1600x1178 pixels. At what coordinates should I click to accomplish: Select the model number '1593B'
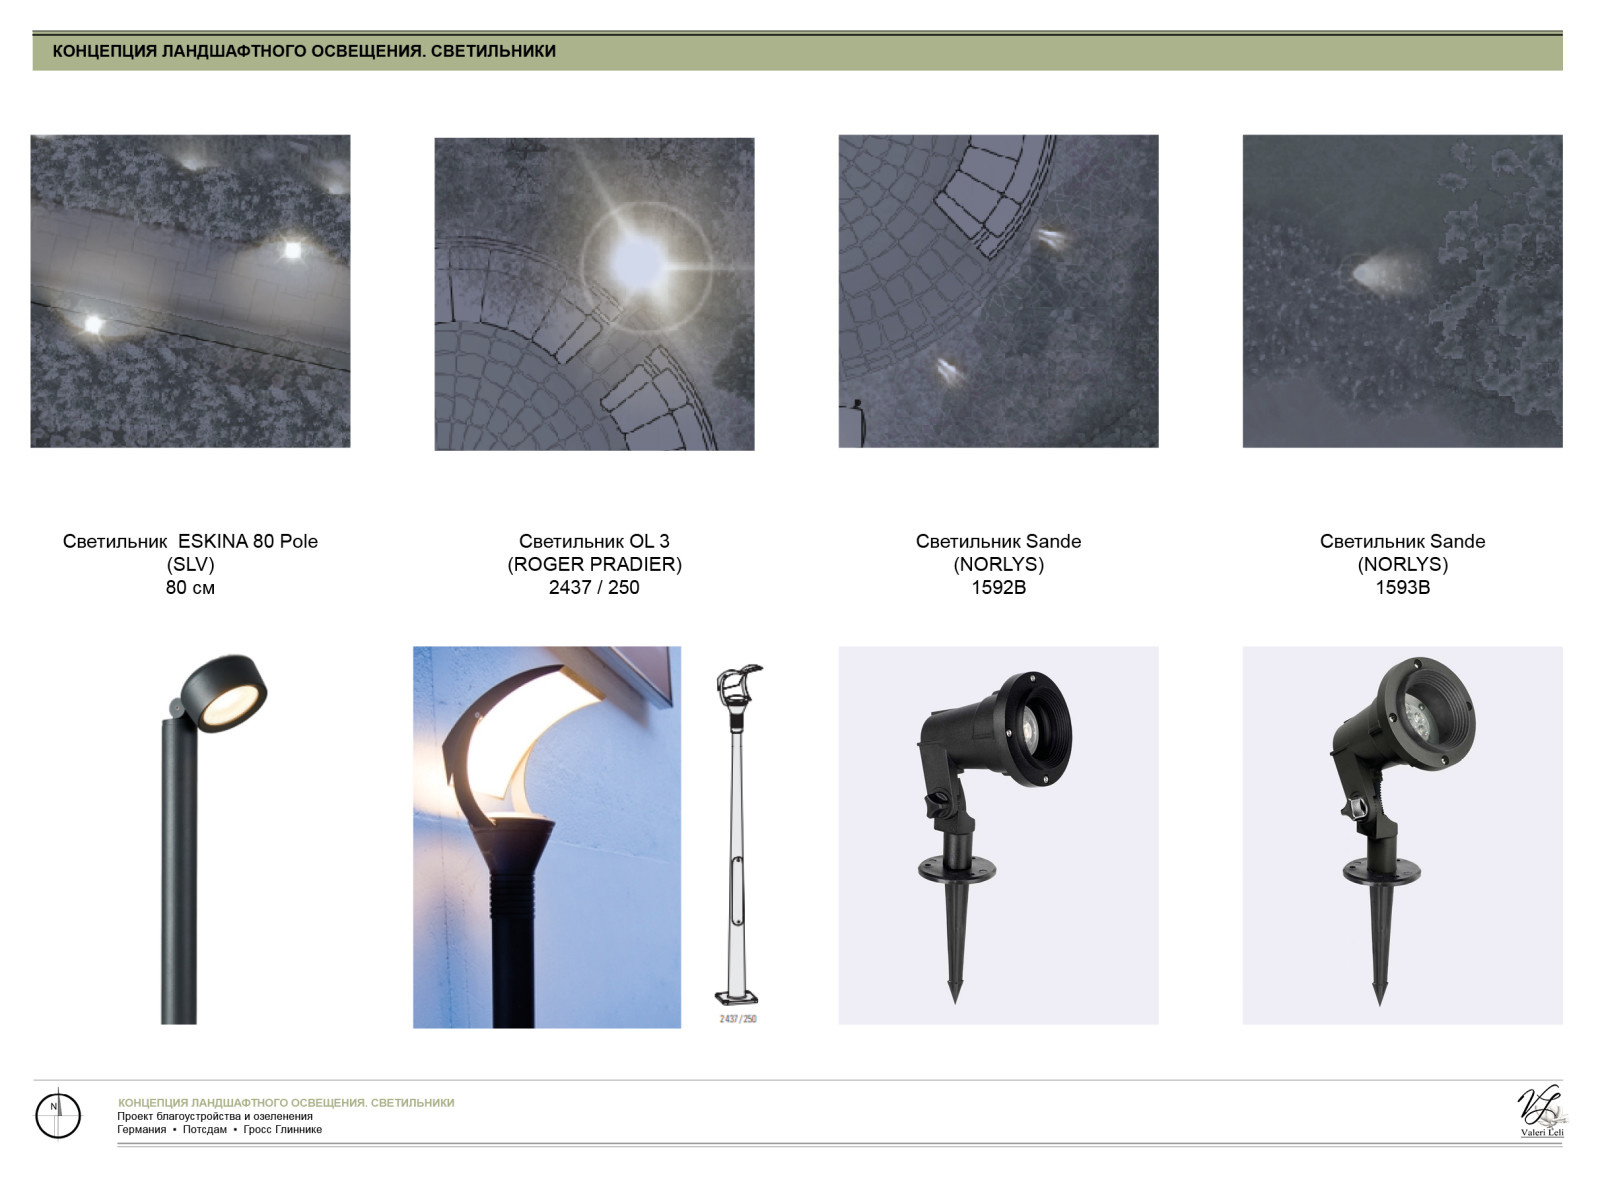coord(1402,587)
